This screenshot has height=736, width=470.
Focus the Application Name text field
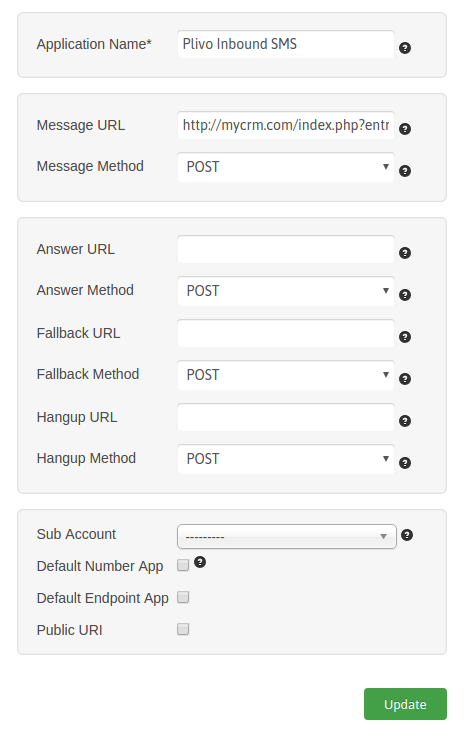pyautogui.click(x=285, y=45)
